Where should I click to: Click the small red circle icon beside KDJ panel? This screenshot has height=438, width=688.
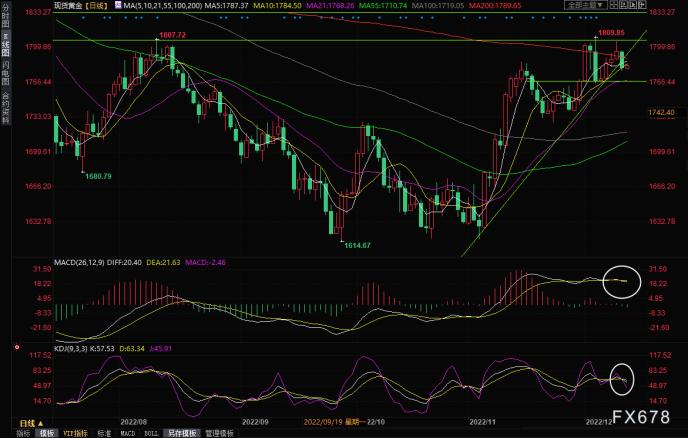[x=17, y=347]
